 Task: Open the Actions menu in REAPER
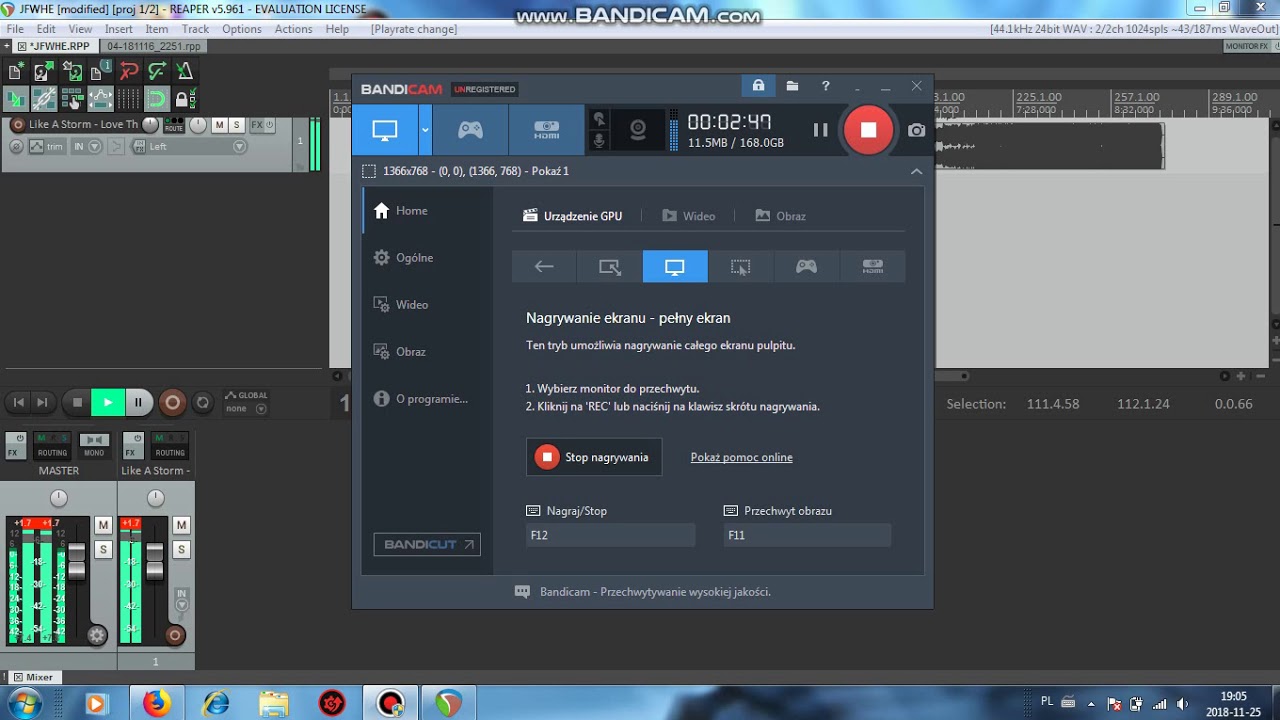click(x=293, y=29)
